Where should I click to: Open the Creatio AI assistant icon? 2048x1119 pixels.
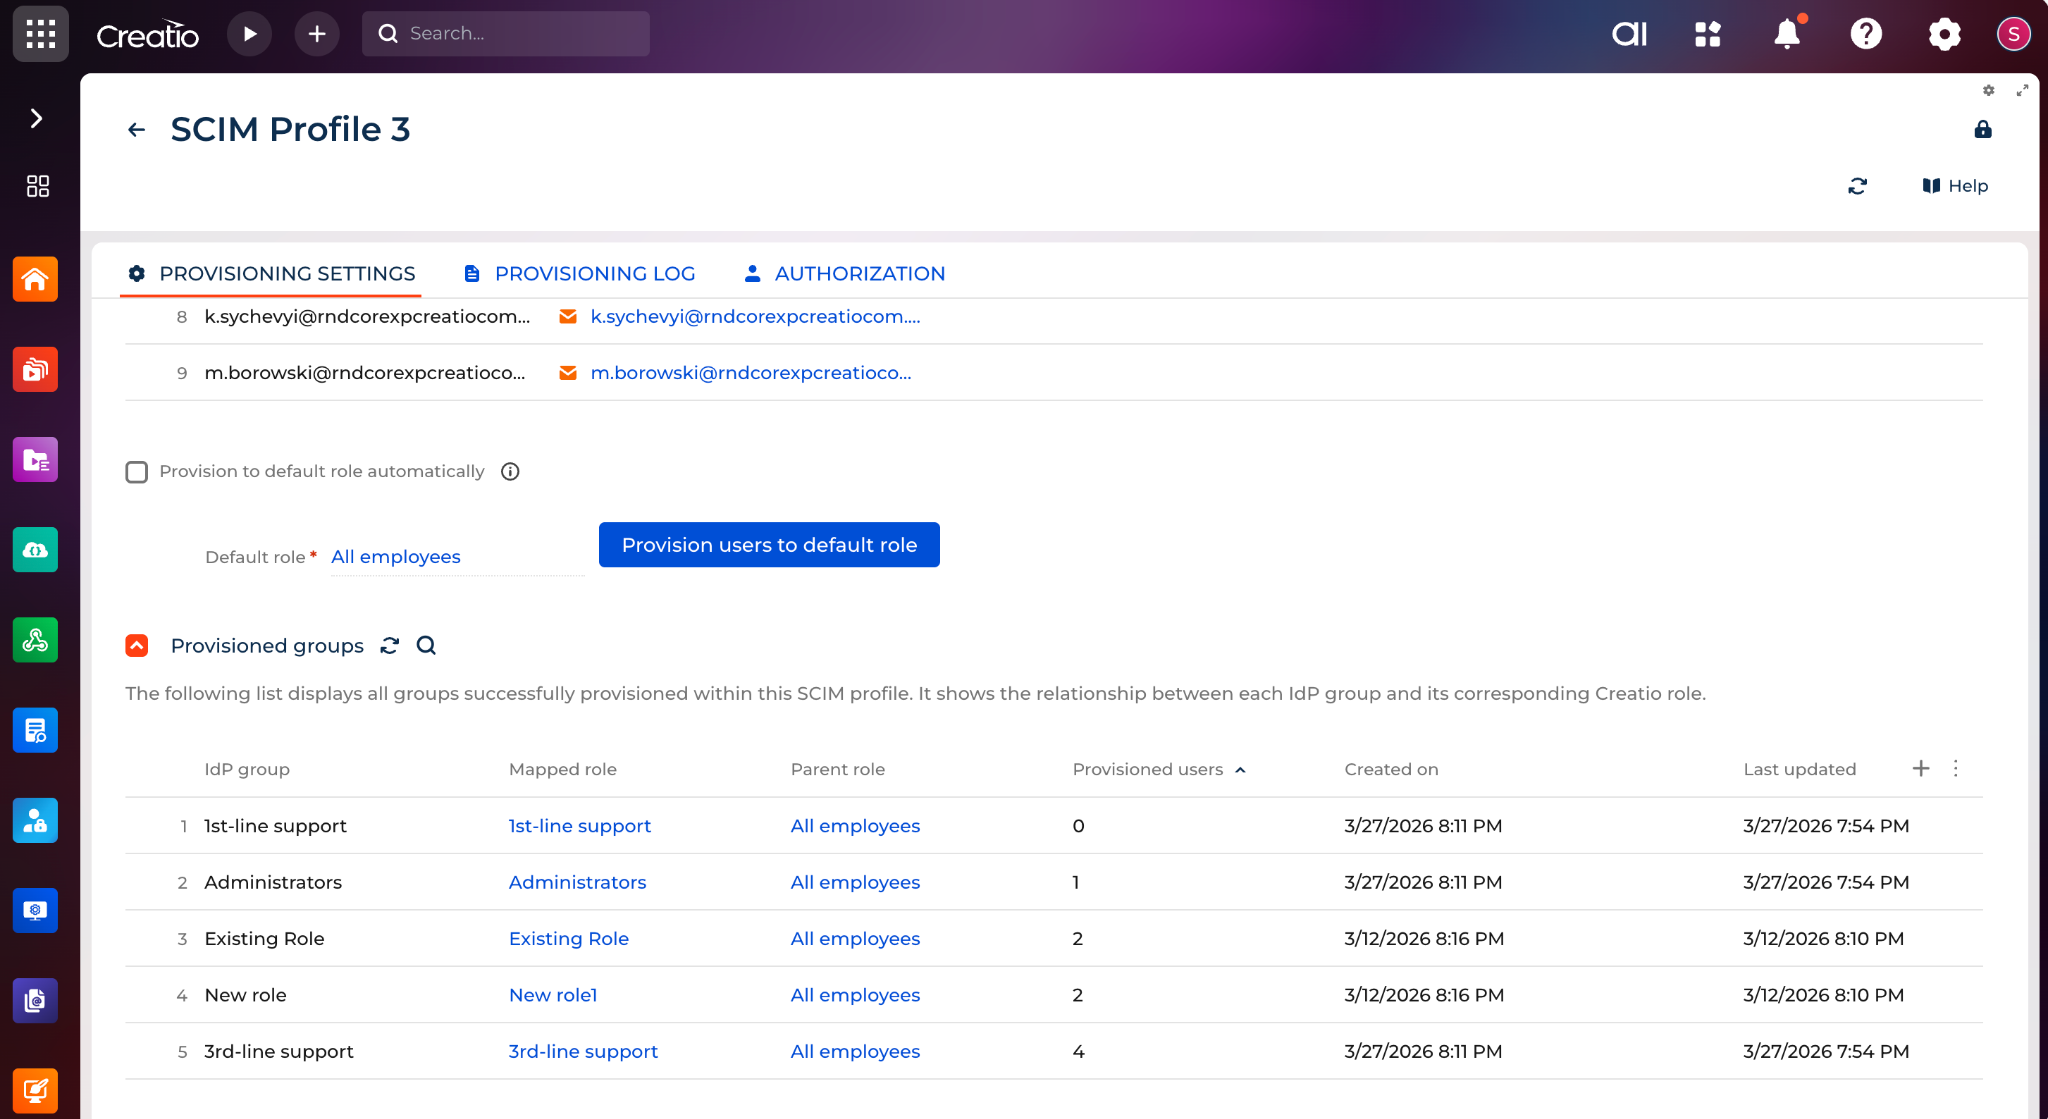(x=1629, y=34)
